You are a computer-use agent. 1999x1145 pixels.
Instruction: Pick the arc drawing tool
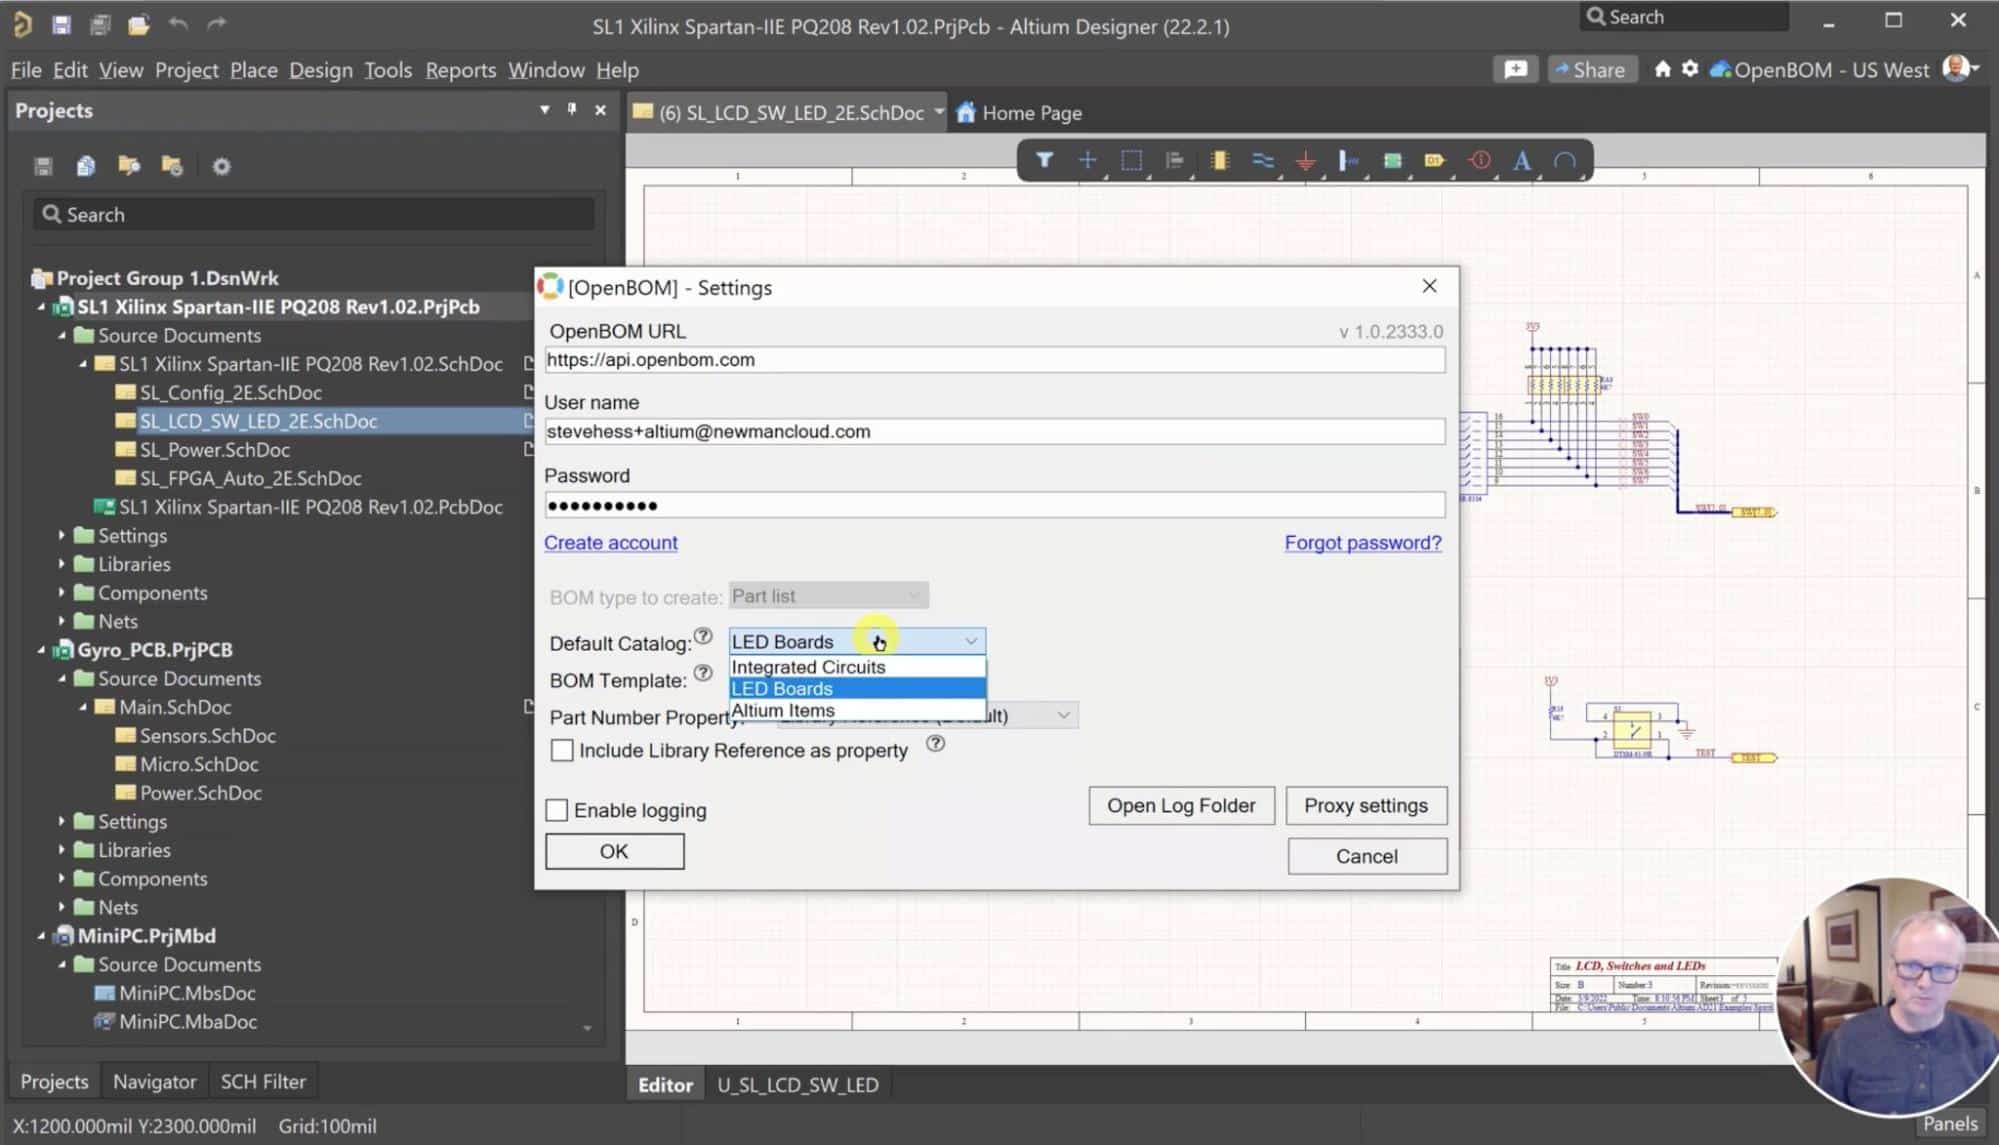(1565, 160)
